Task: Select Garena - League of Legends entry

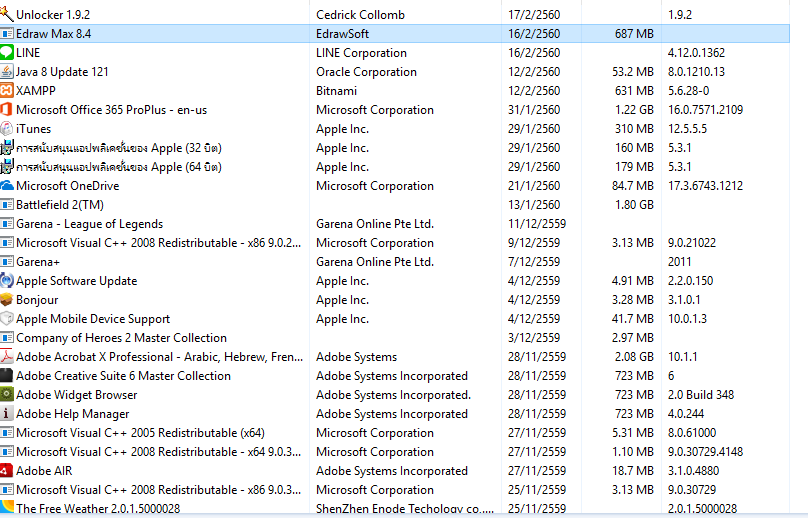Action: click(89, 224)
